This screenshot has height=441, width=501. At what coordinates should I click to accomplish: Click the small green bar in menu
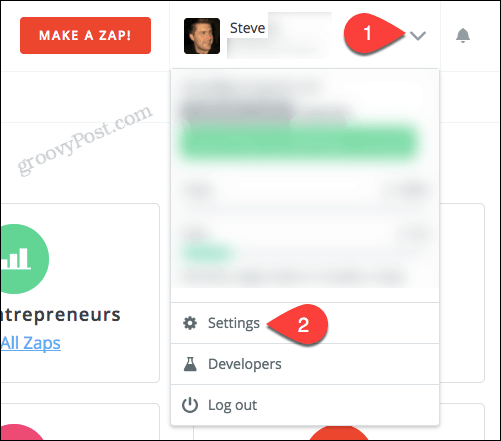click(207, 253)
